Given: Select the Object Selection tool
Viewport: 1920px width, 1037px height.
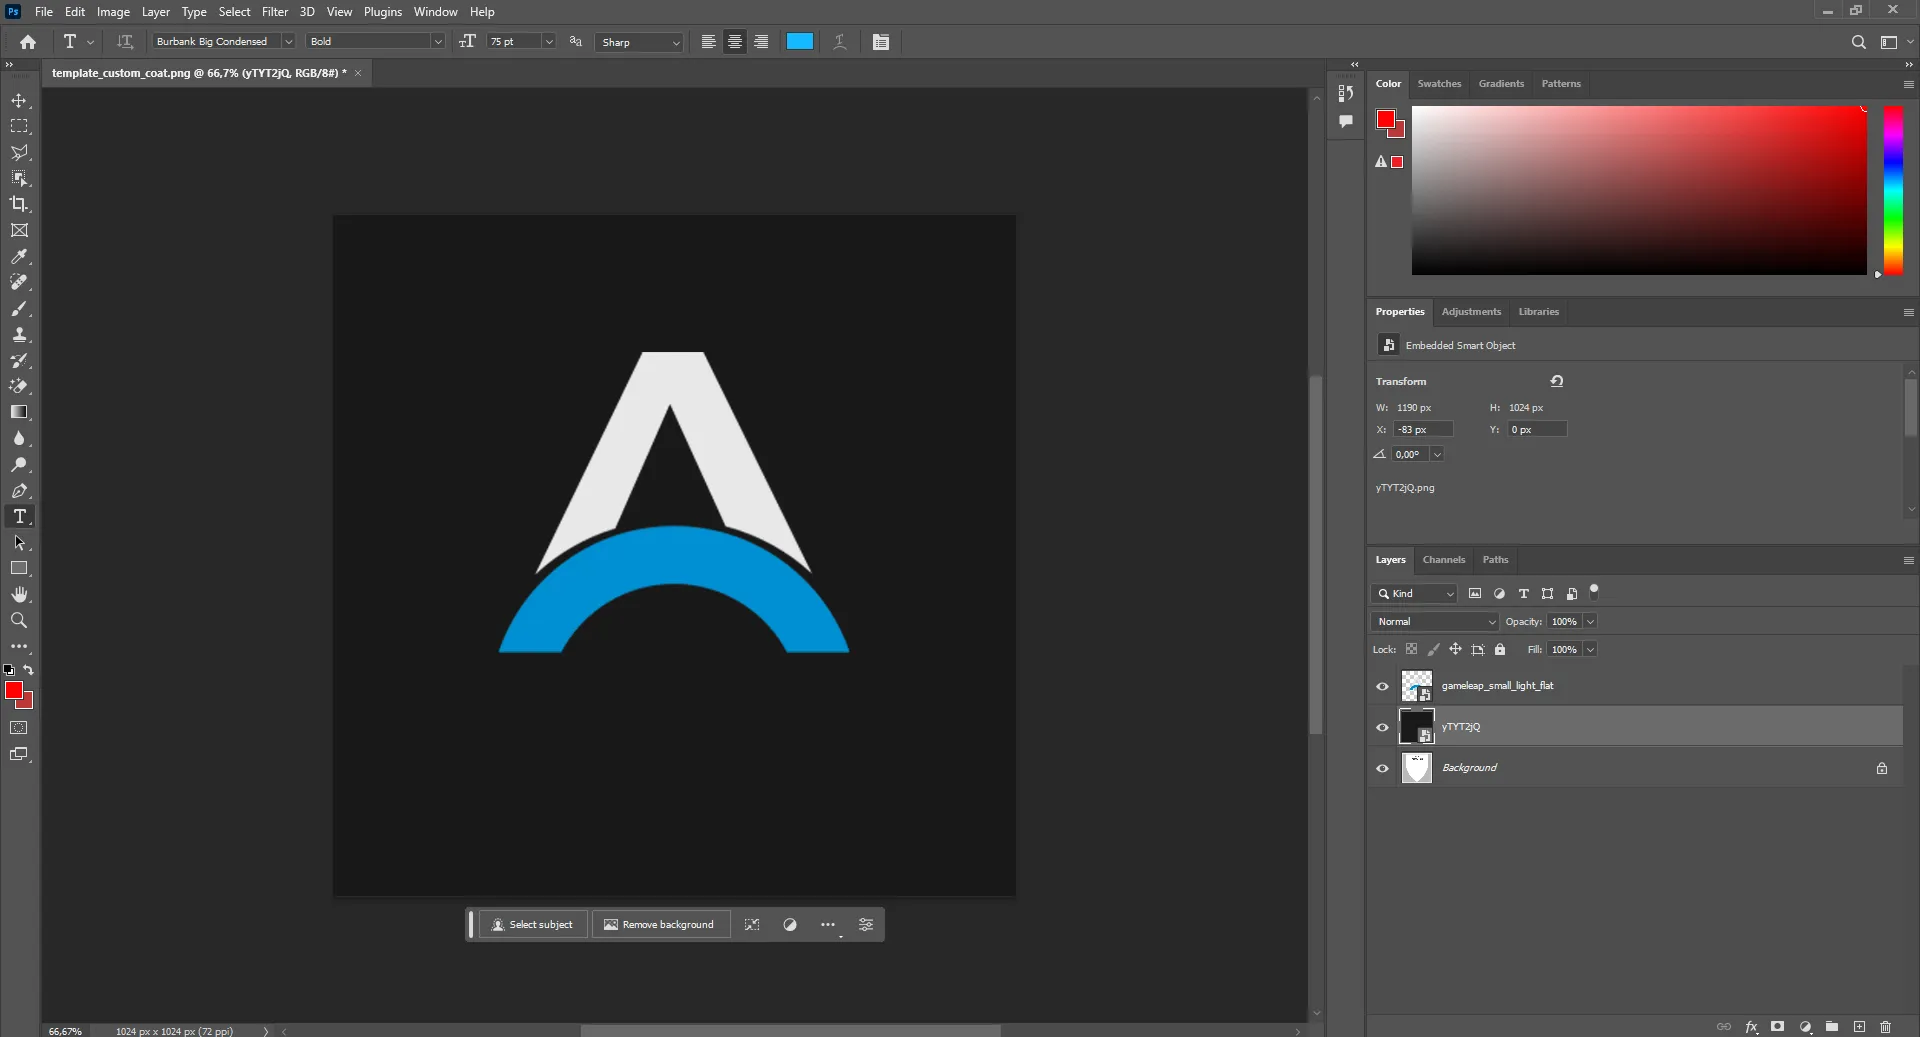Looking at the screenshot, I should click(x=19, y=179).
